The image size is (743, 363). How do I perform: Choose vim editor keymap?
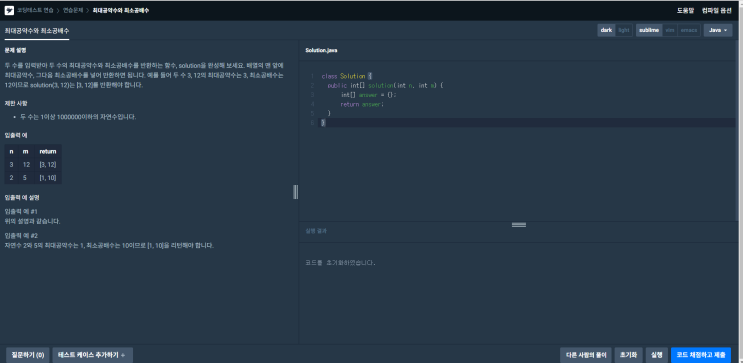pos(669,30)
